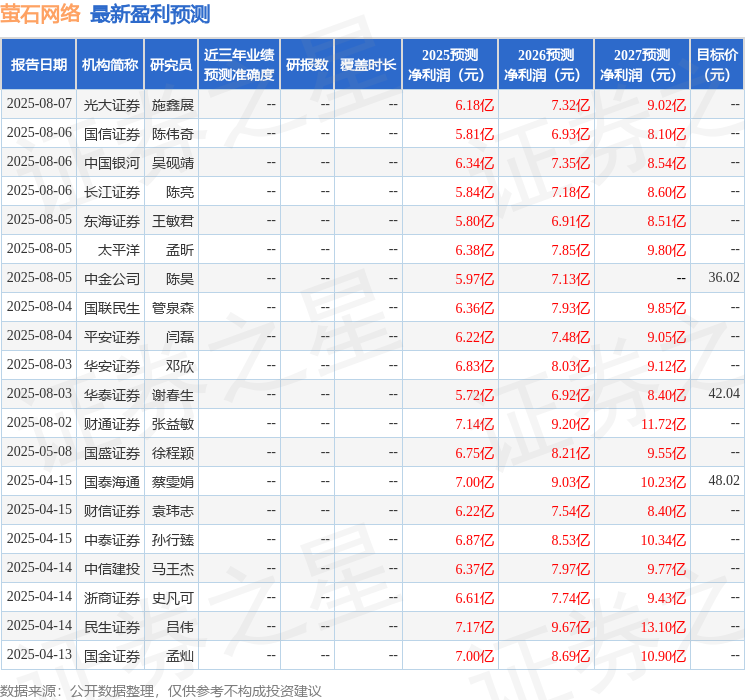Click the 最新盈利预测 heading
This screenshot has width=745, height=700.
tap(150, 14)
